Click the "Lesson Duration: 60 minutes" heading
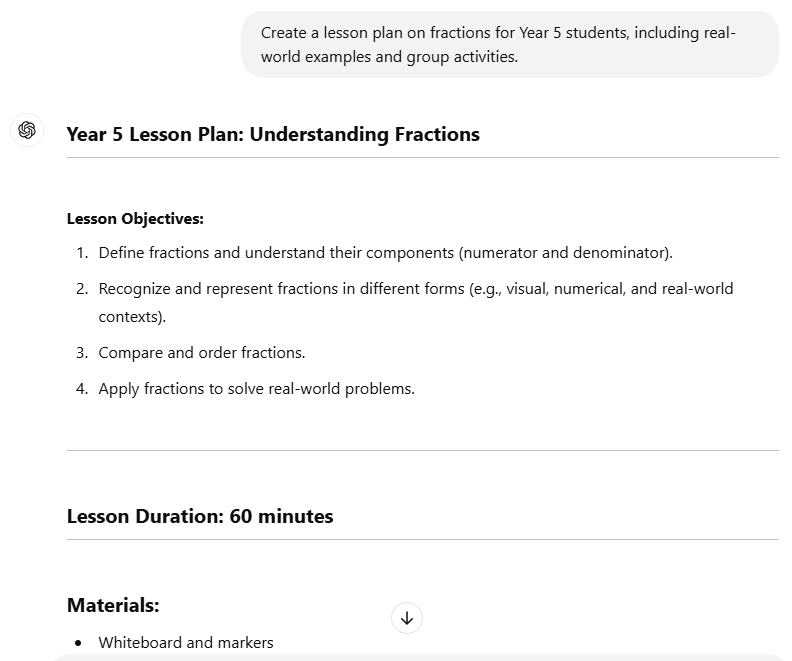Viewport: 792px width, 661px height. coord(200,516)
